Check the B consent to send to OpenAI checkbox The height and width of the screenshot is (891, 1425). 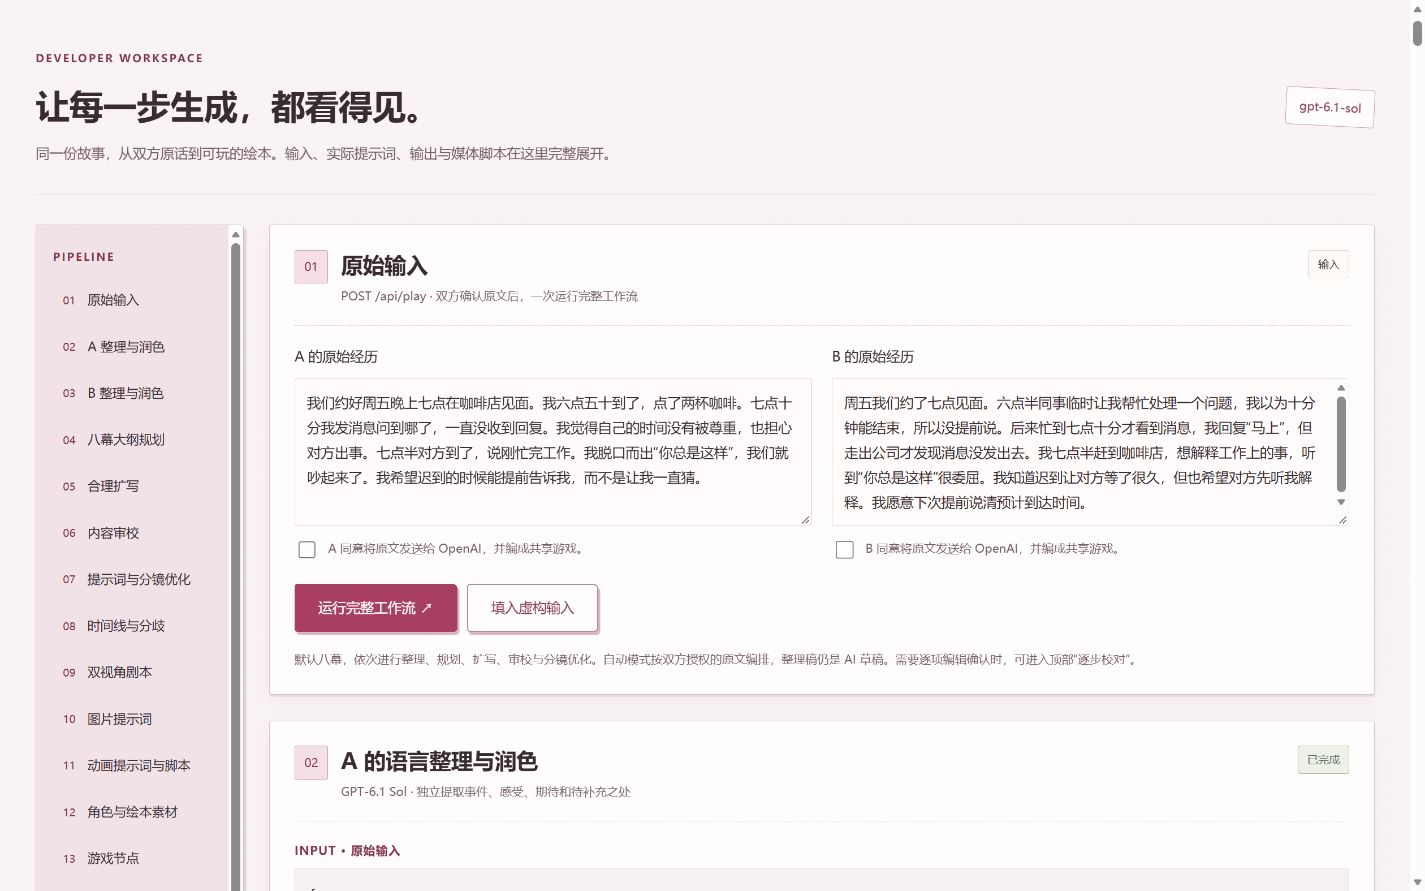[845, 549]
